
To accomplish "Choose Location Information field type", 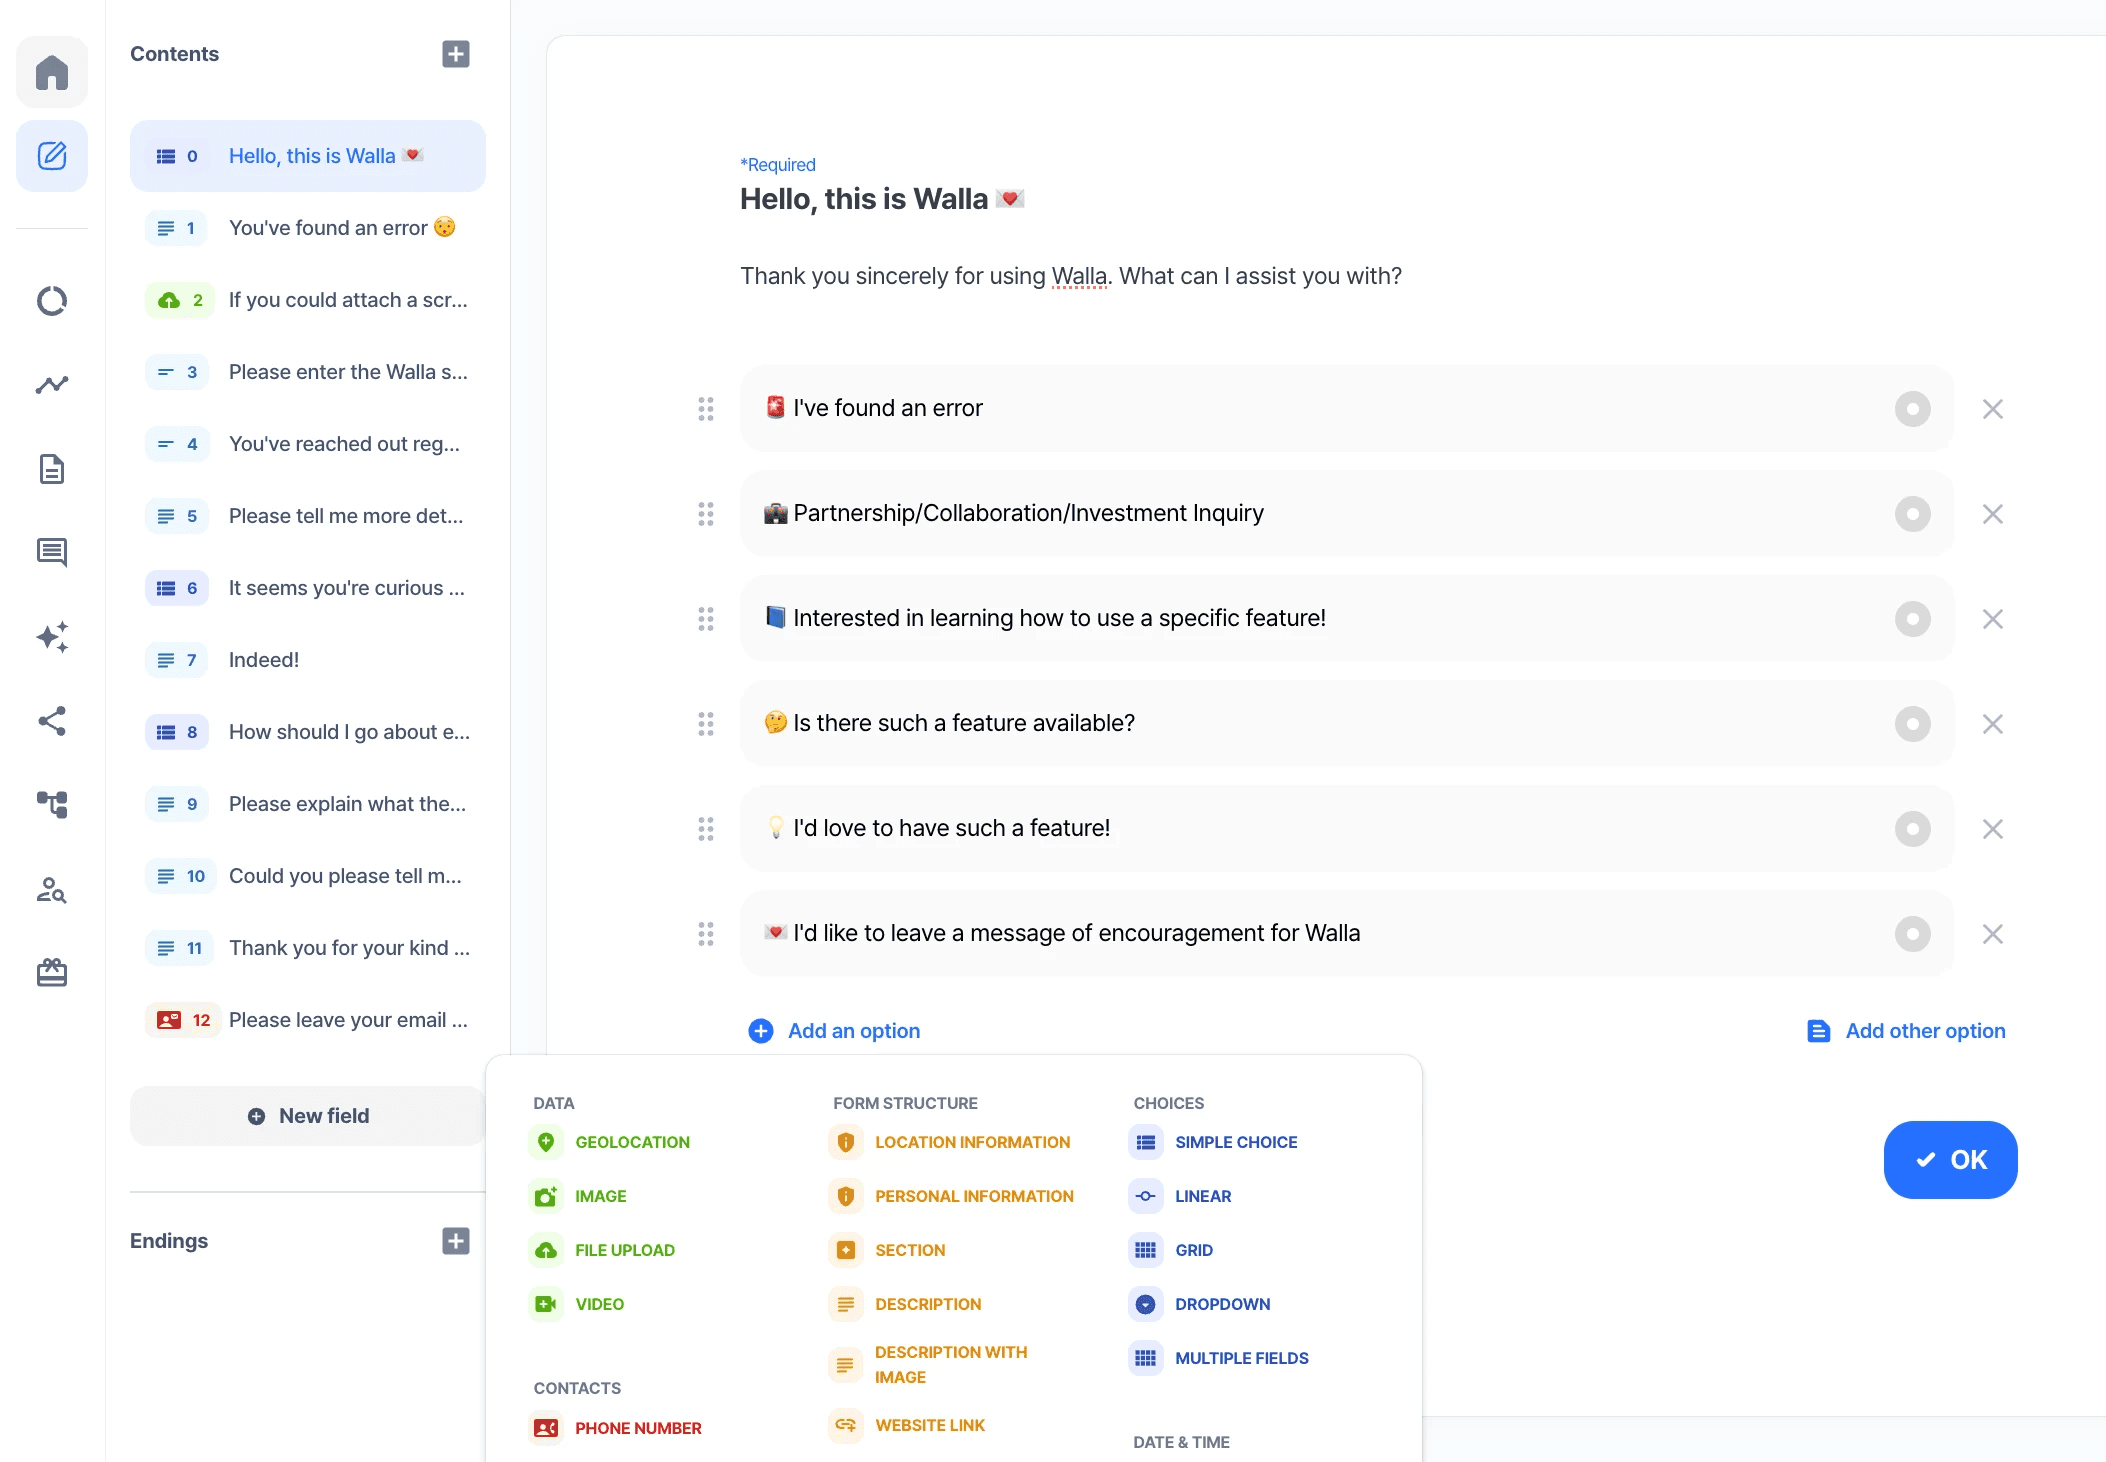I will point(950,1142).
